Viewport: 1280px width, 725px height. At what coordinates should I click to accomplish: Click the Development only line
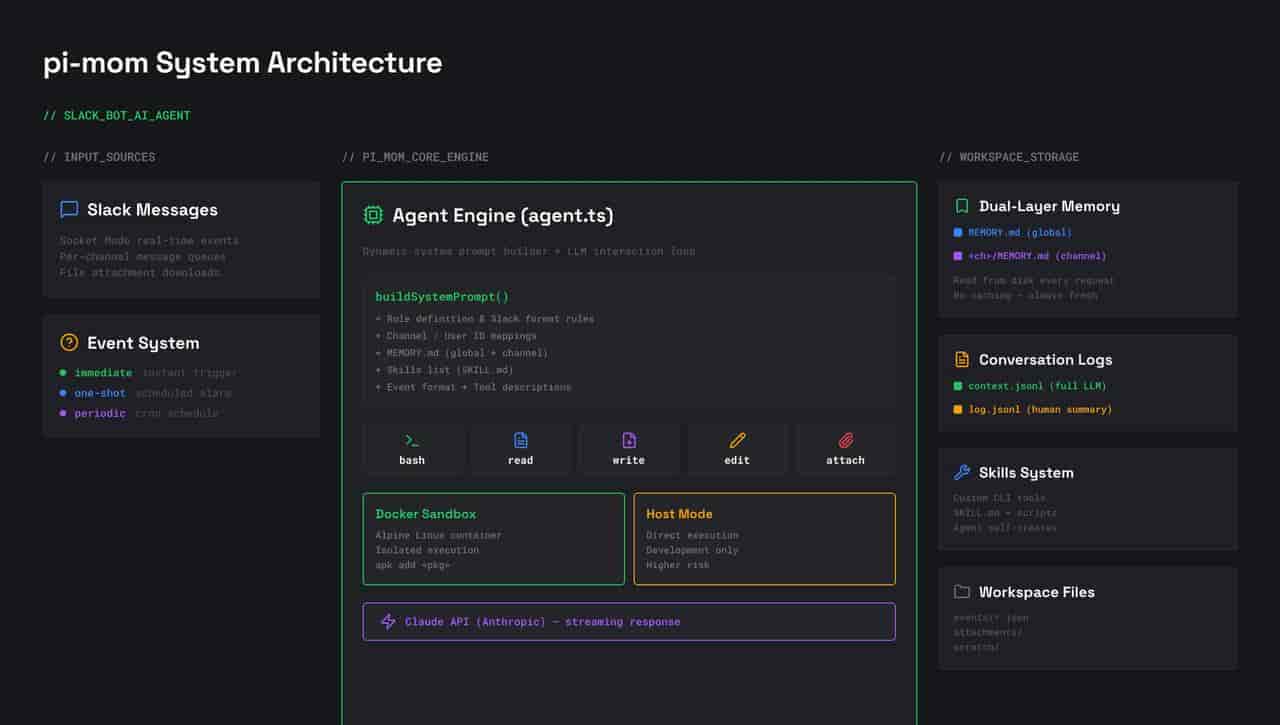[692, 550]
